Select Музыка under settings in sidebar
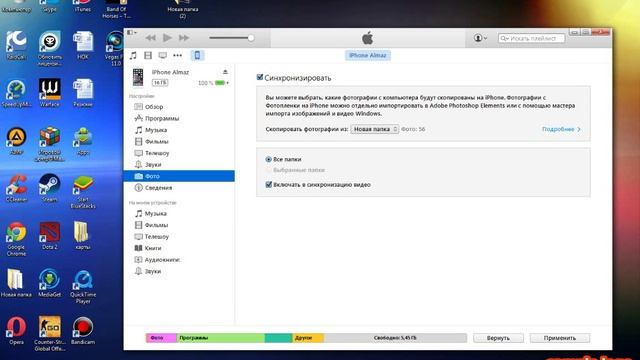640x360 pixels. (179, 130)
